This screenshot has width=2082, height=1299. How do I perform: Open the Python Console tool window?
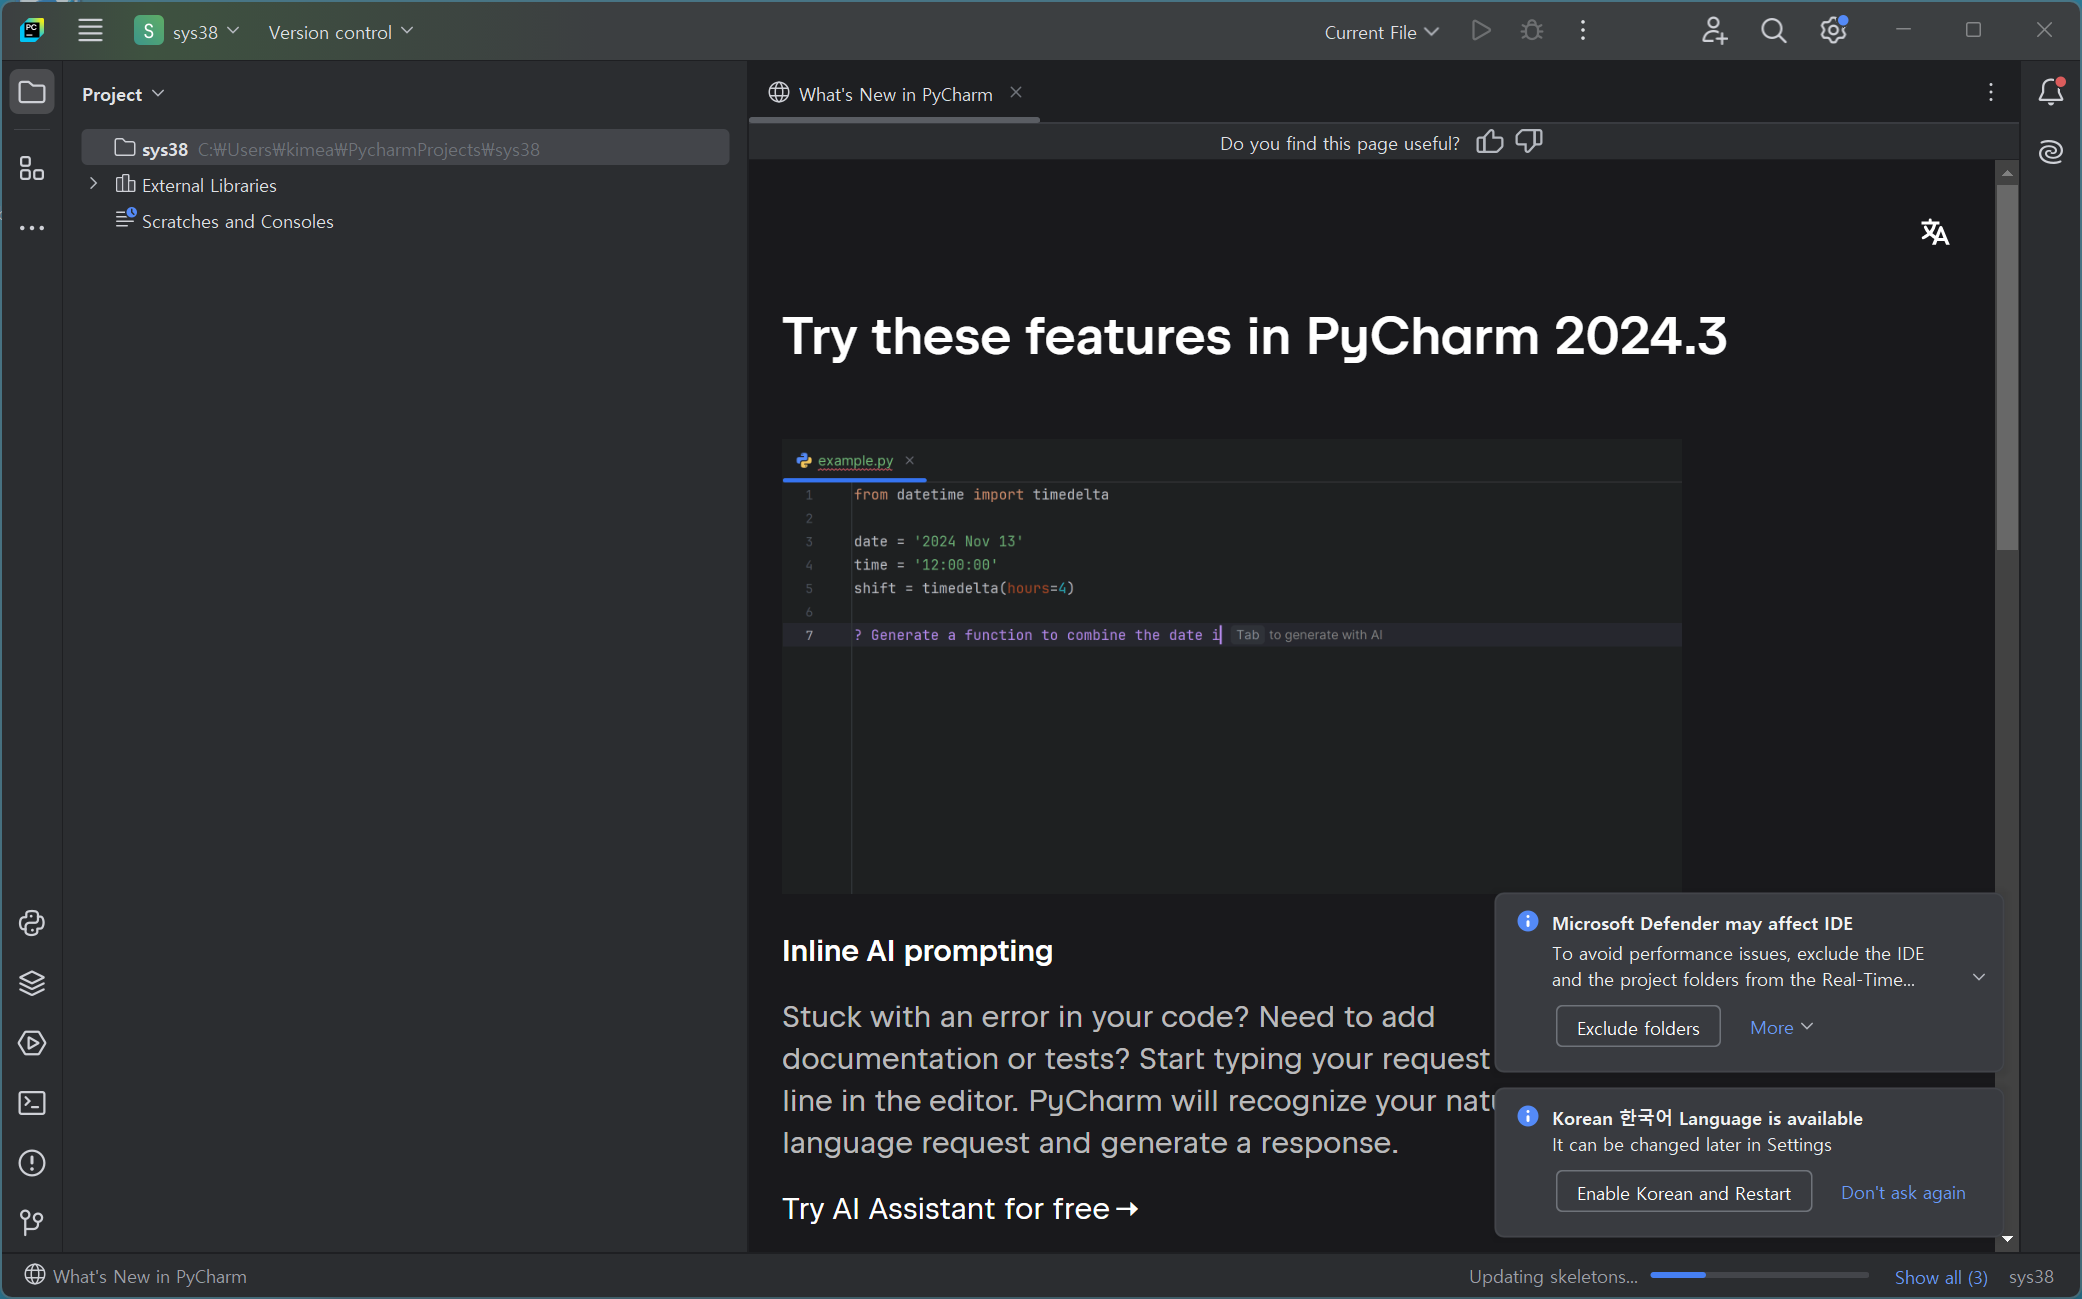click(32, 923)
